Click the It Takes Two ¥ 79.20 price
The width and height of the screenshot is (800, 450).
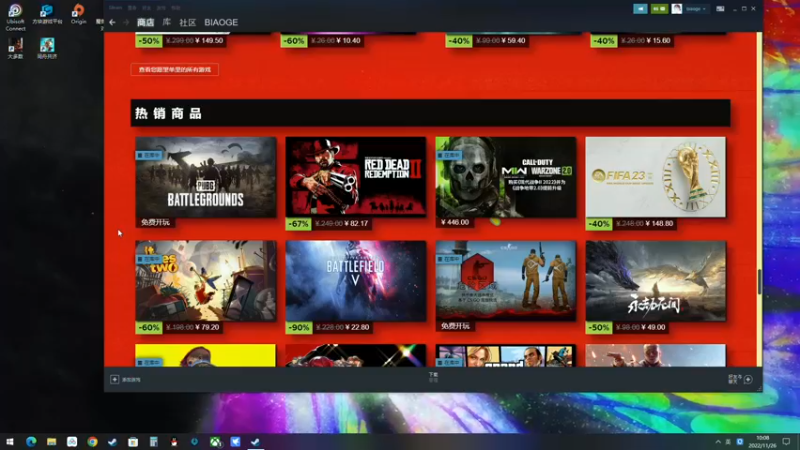(207, 327)
